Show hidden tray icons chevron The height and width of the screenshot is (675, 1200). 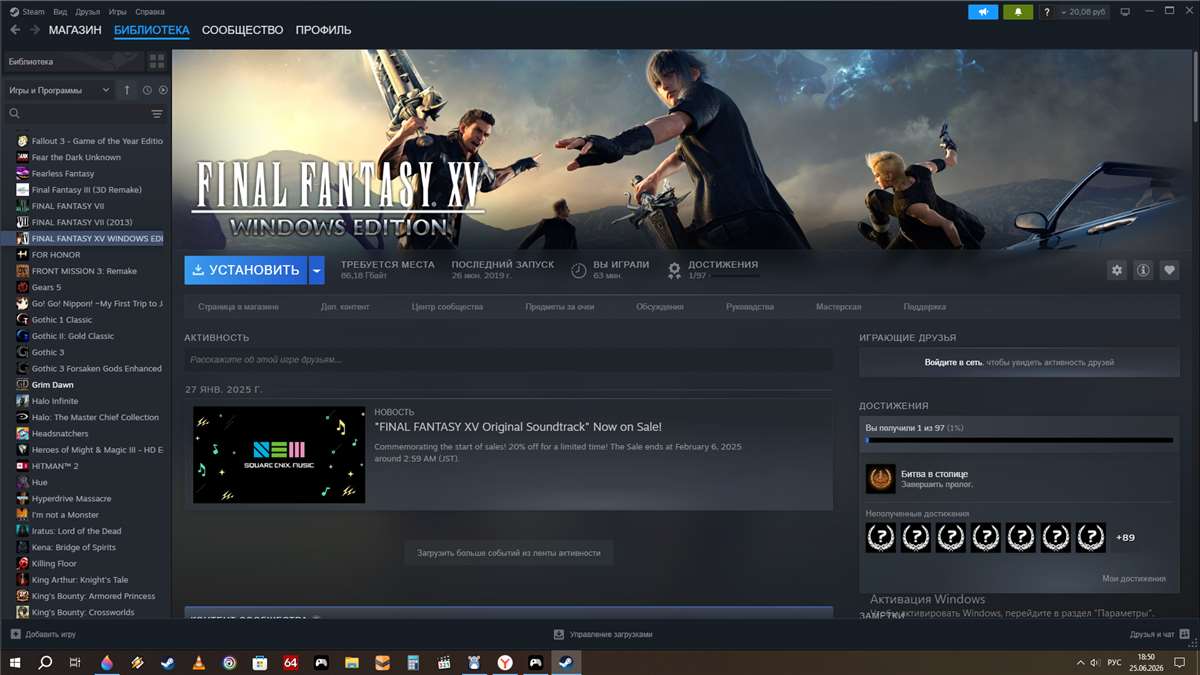pos(1079,662)
